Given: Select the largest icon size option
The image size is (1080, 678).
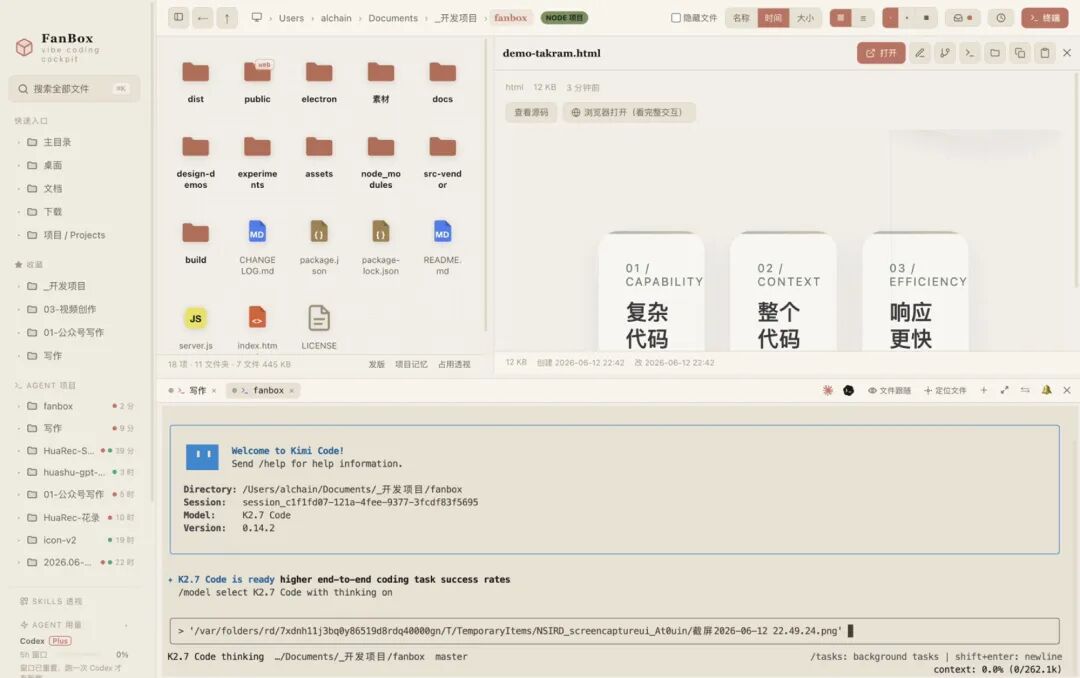Looking at the screenshot, I should click(926, 18).
